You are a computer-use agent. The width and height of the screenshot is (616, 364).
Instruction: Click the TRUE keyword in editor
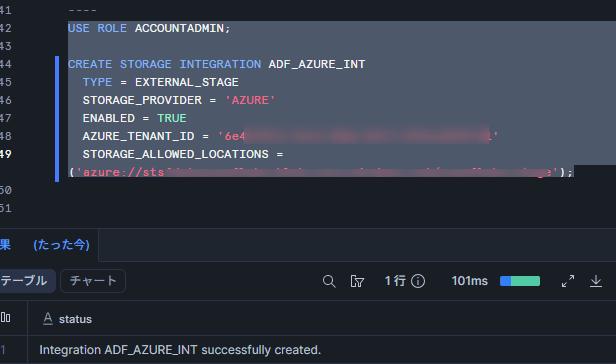(172, 118)
